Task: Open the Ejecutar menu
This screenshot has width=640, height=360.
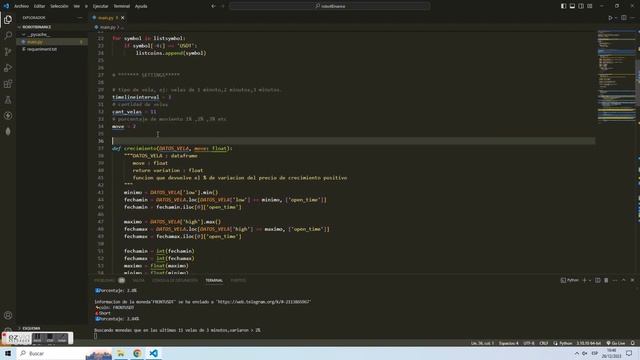Action: (x=100, y=6)
